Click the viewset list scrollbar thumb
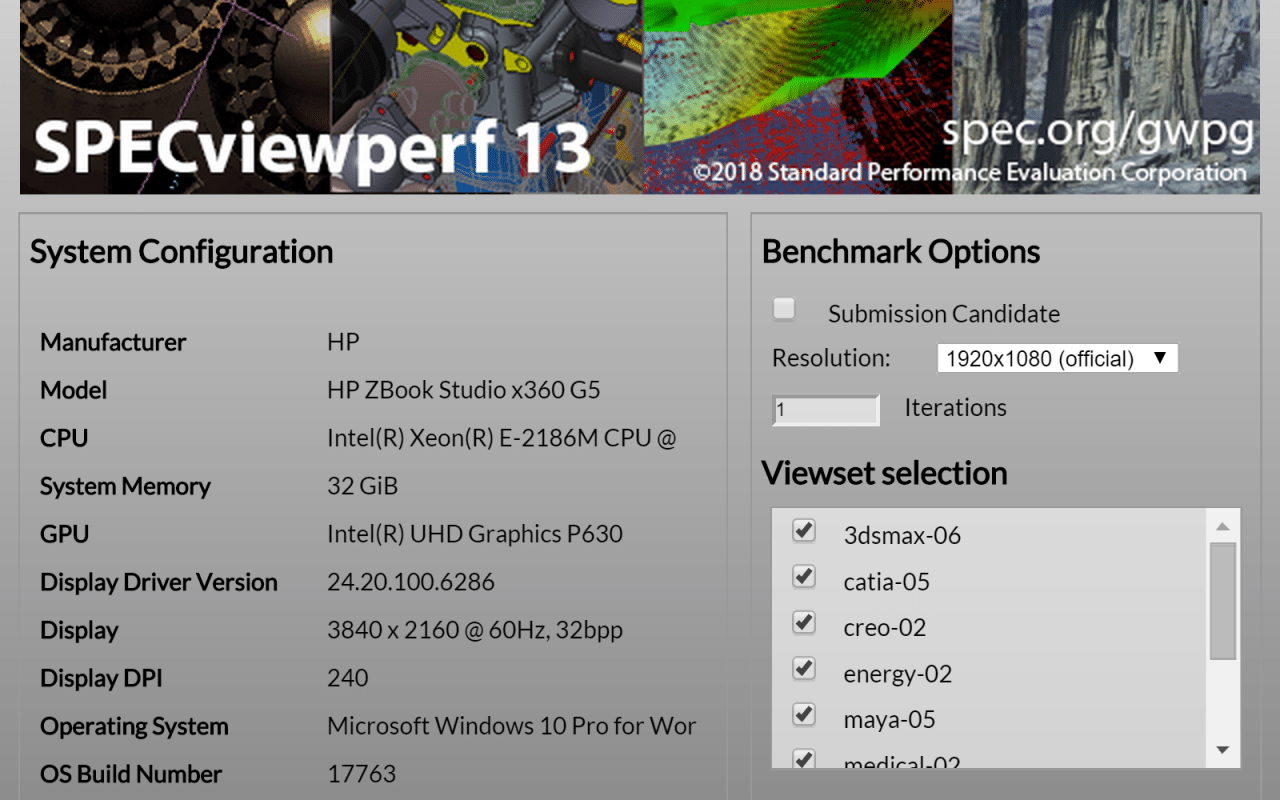 pyautogui.click(x=1222, y=601)
